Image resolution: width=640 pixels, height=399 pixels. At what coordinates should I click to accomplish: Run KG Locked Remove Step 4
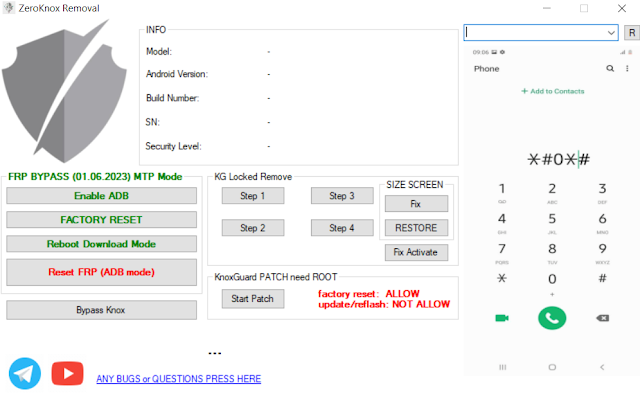click(x=342, y=228)
